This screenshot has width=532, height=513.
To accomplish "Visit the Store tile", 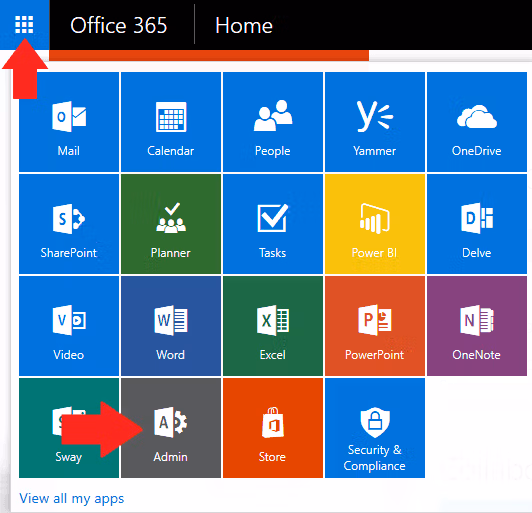I will pos(273,428).
